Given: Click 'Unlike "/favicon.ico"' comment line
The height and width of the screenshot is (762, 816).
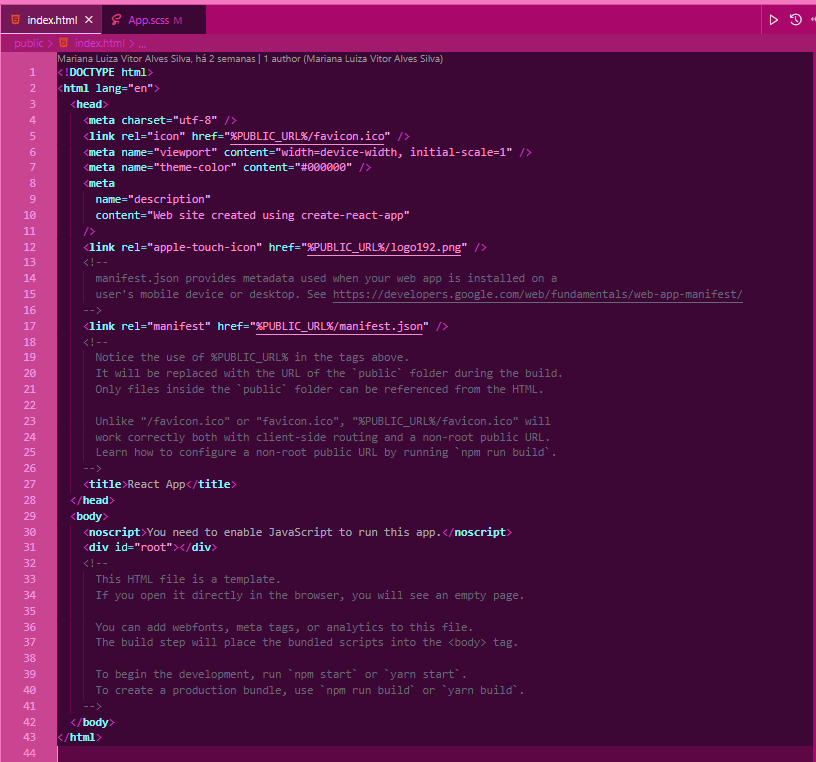Looking at the screenshot, I should pyautogui.click(x=323, y=421).
